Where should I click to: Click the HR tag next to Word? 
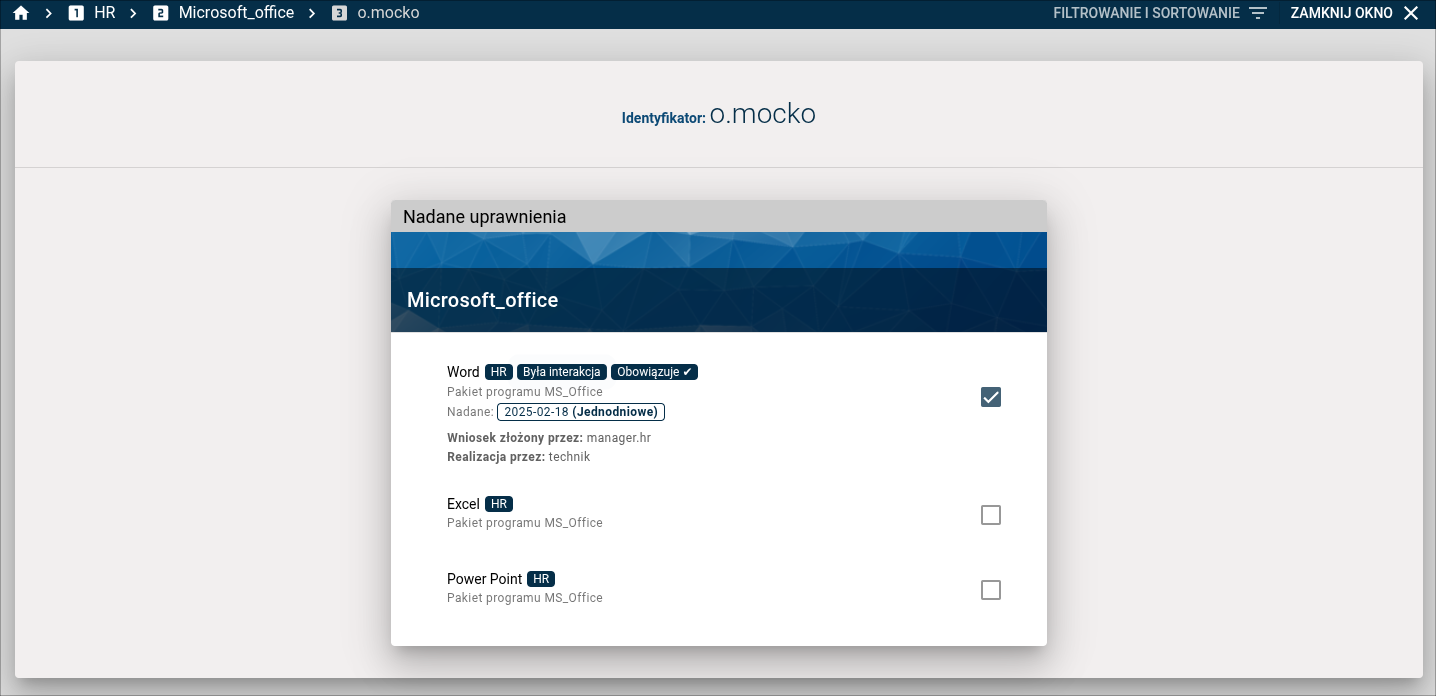tap(499, 372)
